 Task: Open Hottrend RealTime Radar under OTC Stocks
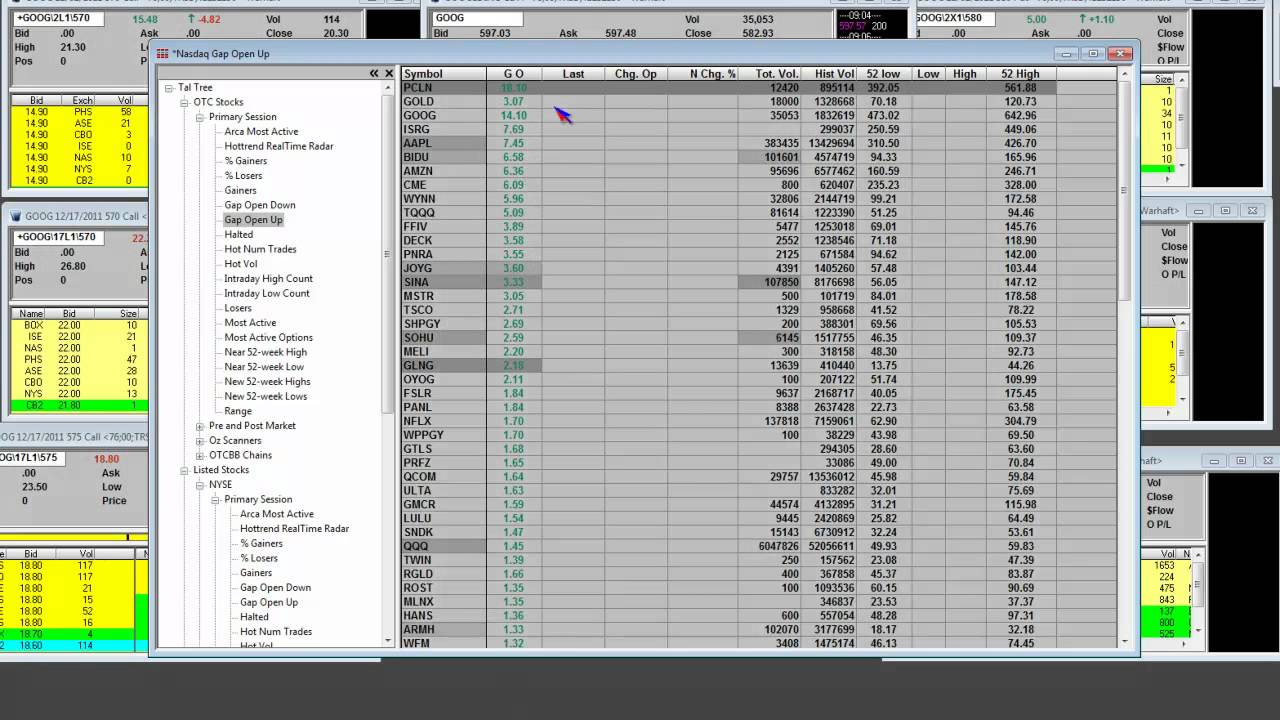[x=279, y=146]
